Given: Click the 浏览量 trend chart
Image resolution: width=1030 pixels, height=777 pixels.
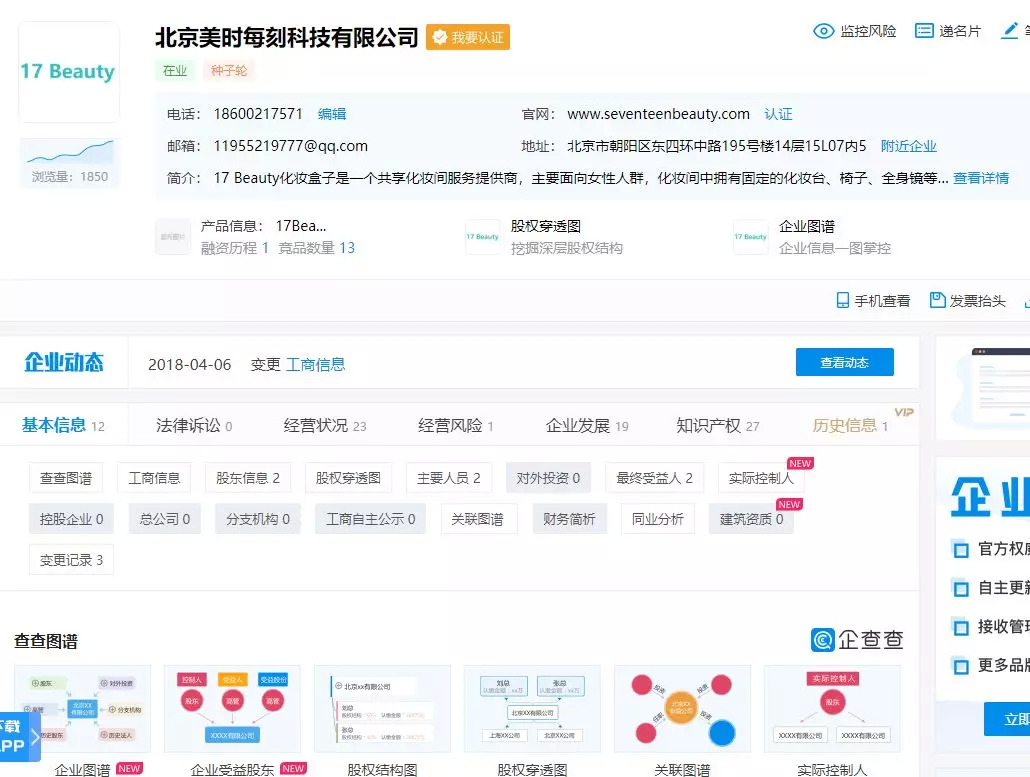Looking at the screenshot, I should tap(70, 152).
